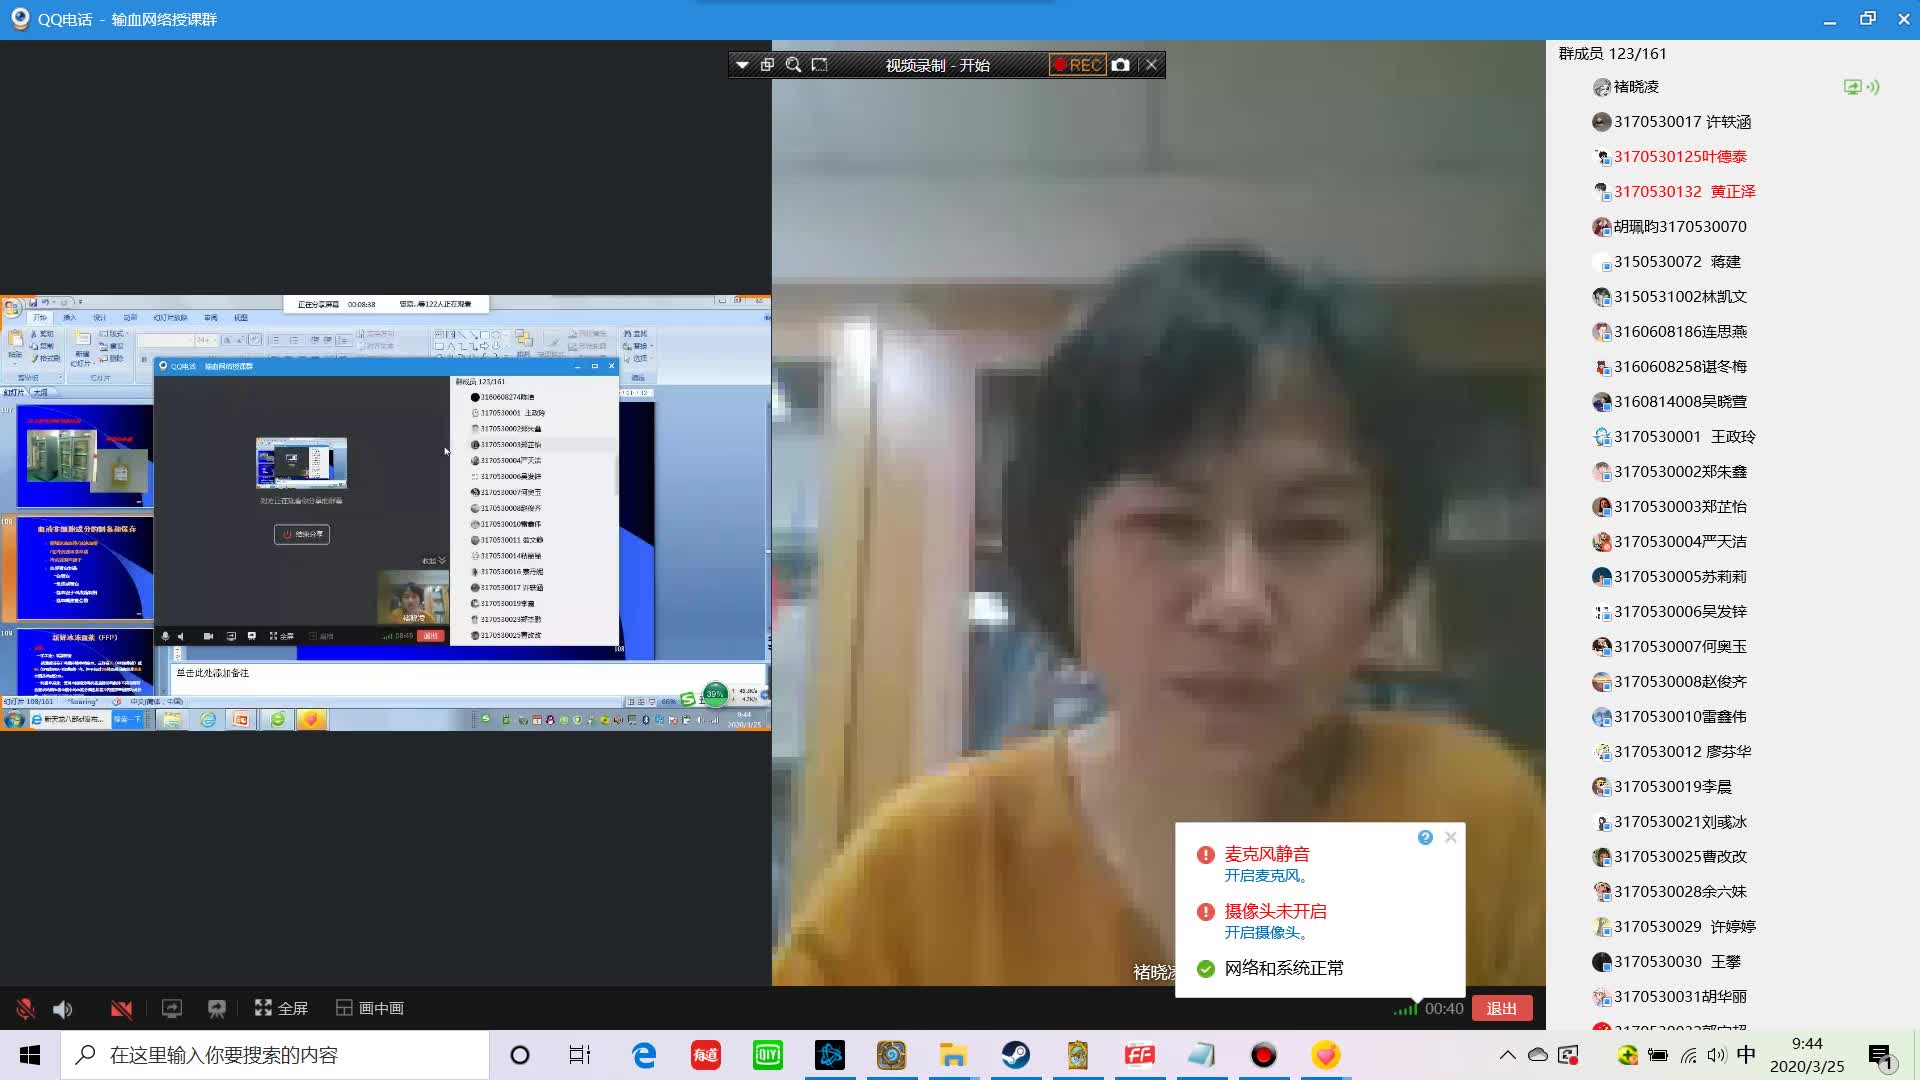Open the red recorder app taskbar icon
This screenshot has height=1080, width=1920.
[1264, 1055]
